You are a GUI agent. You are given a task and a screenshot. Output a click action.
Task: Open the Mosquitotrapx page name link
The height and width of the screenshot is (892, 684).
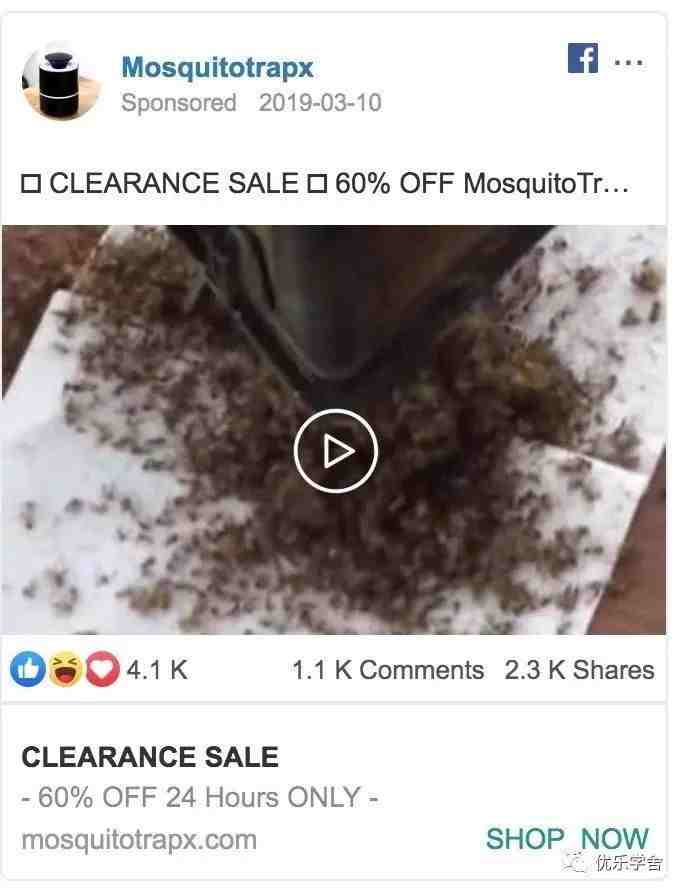pos(217,68)
